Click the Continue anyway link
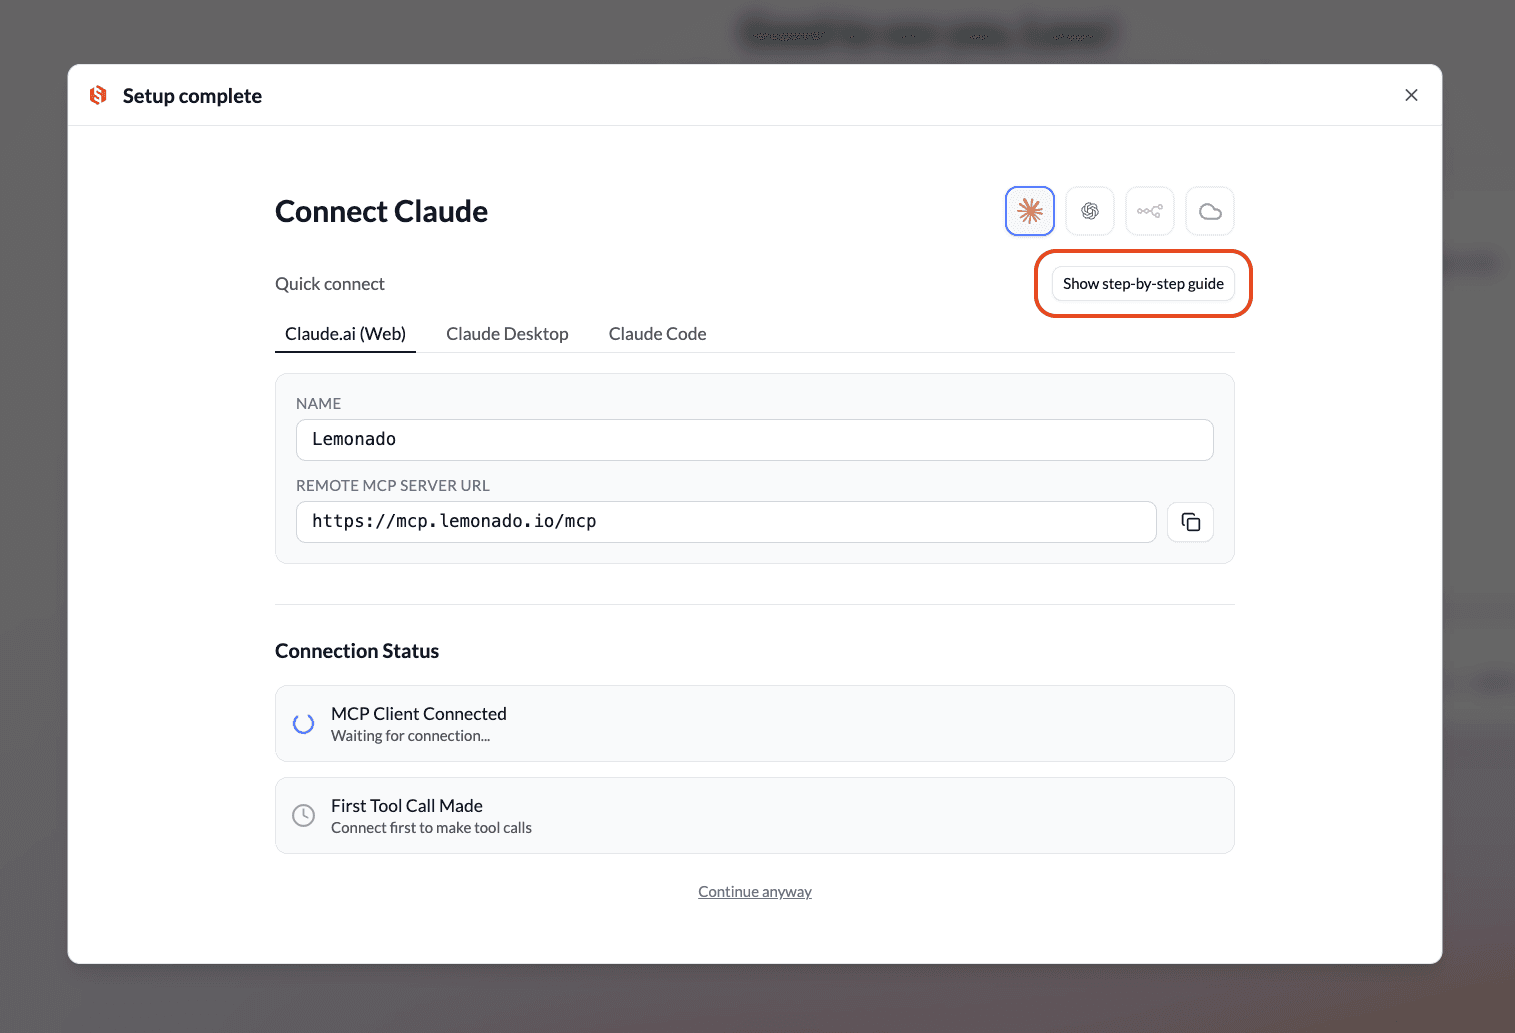1515x1033 pixels. coord(755,892)
